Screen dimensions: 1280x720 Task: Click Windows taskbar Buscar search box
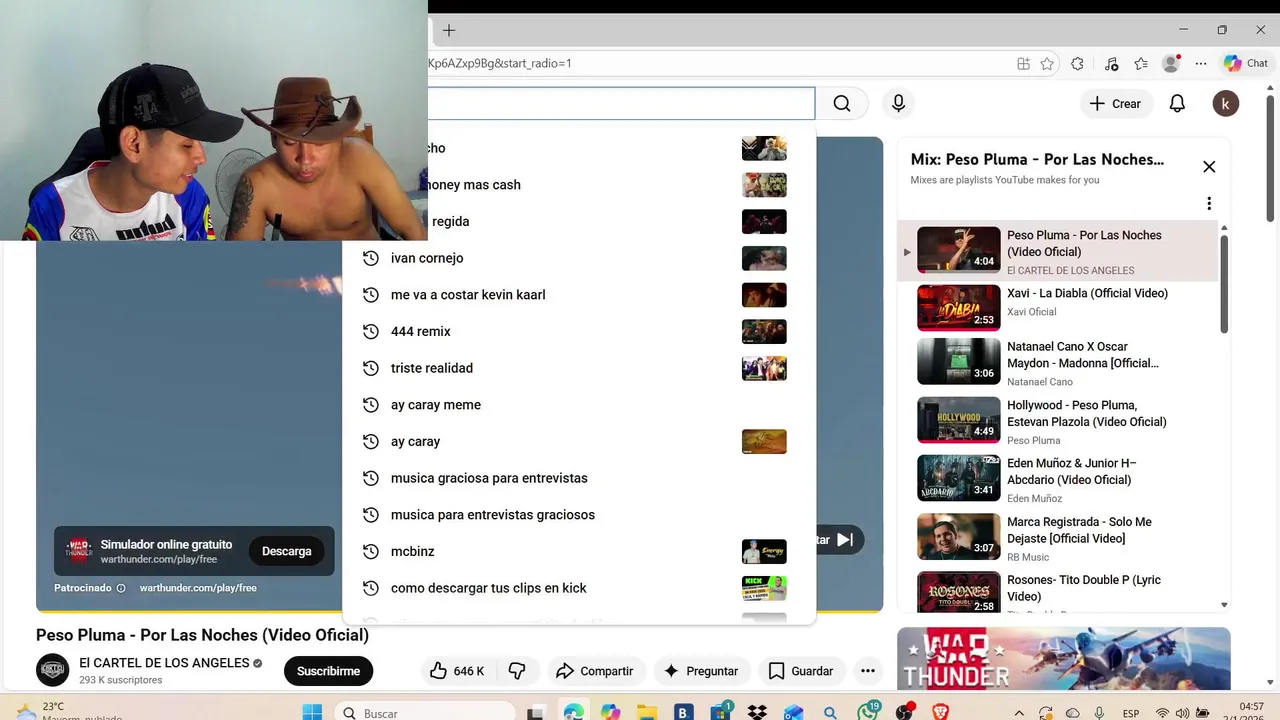coord(425,713)
